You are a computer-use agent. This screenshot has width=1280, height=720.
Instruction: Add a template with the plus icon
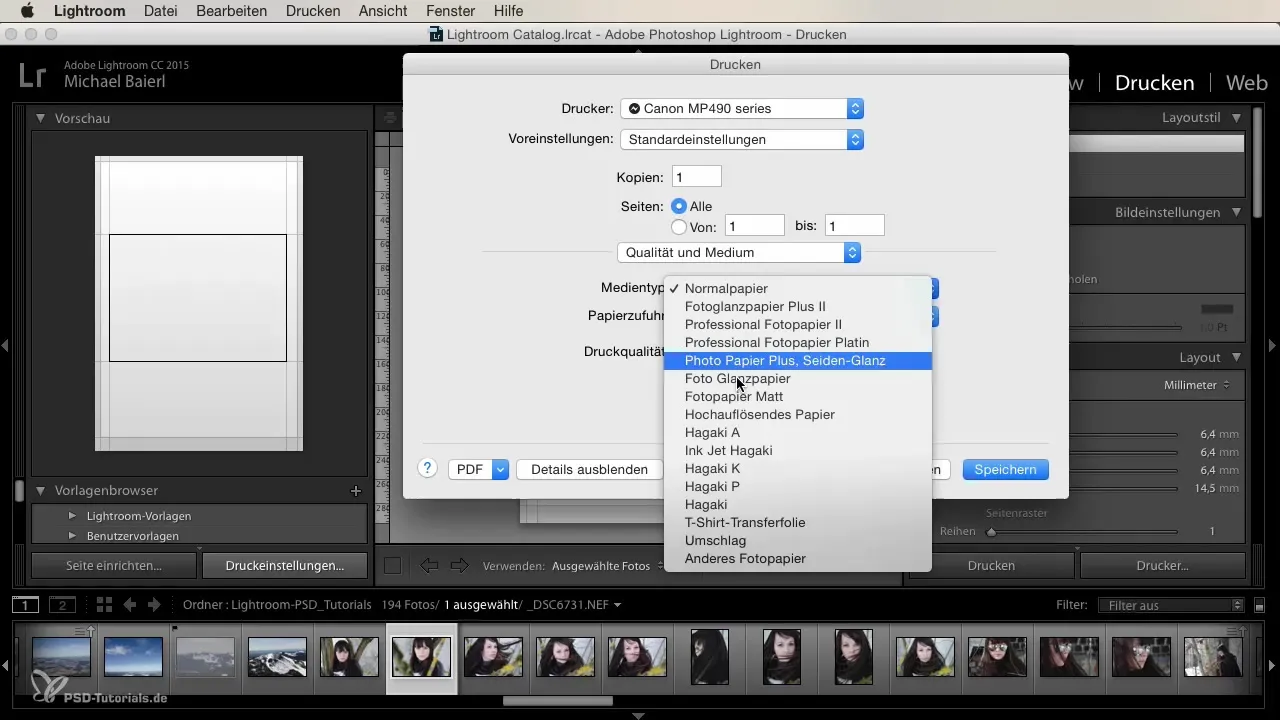tap(355, 491)
